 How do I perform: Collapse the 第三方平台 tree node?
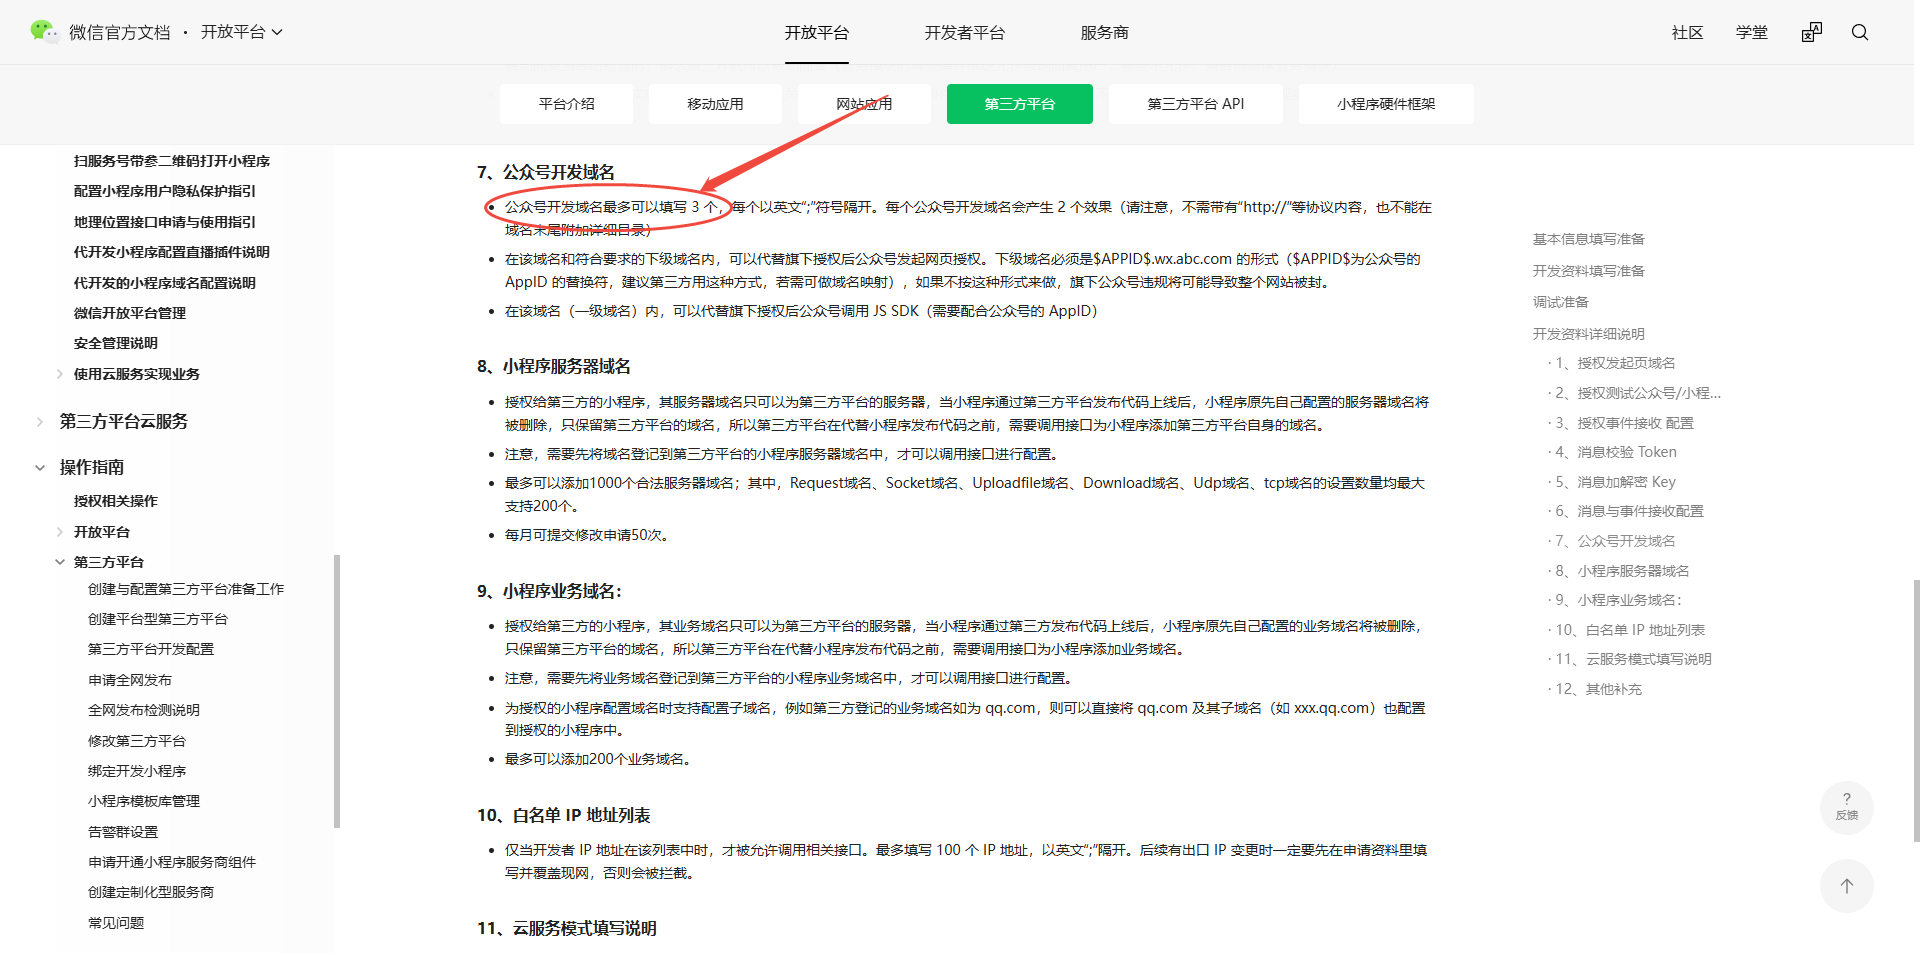(x=60, y=562)
